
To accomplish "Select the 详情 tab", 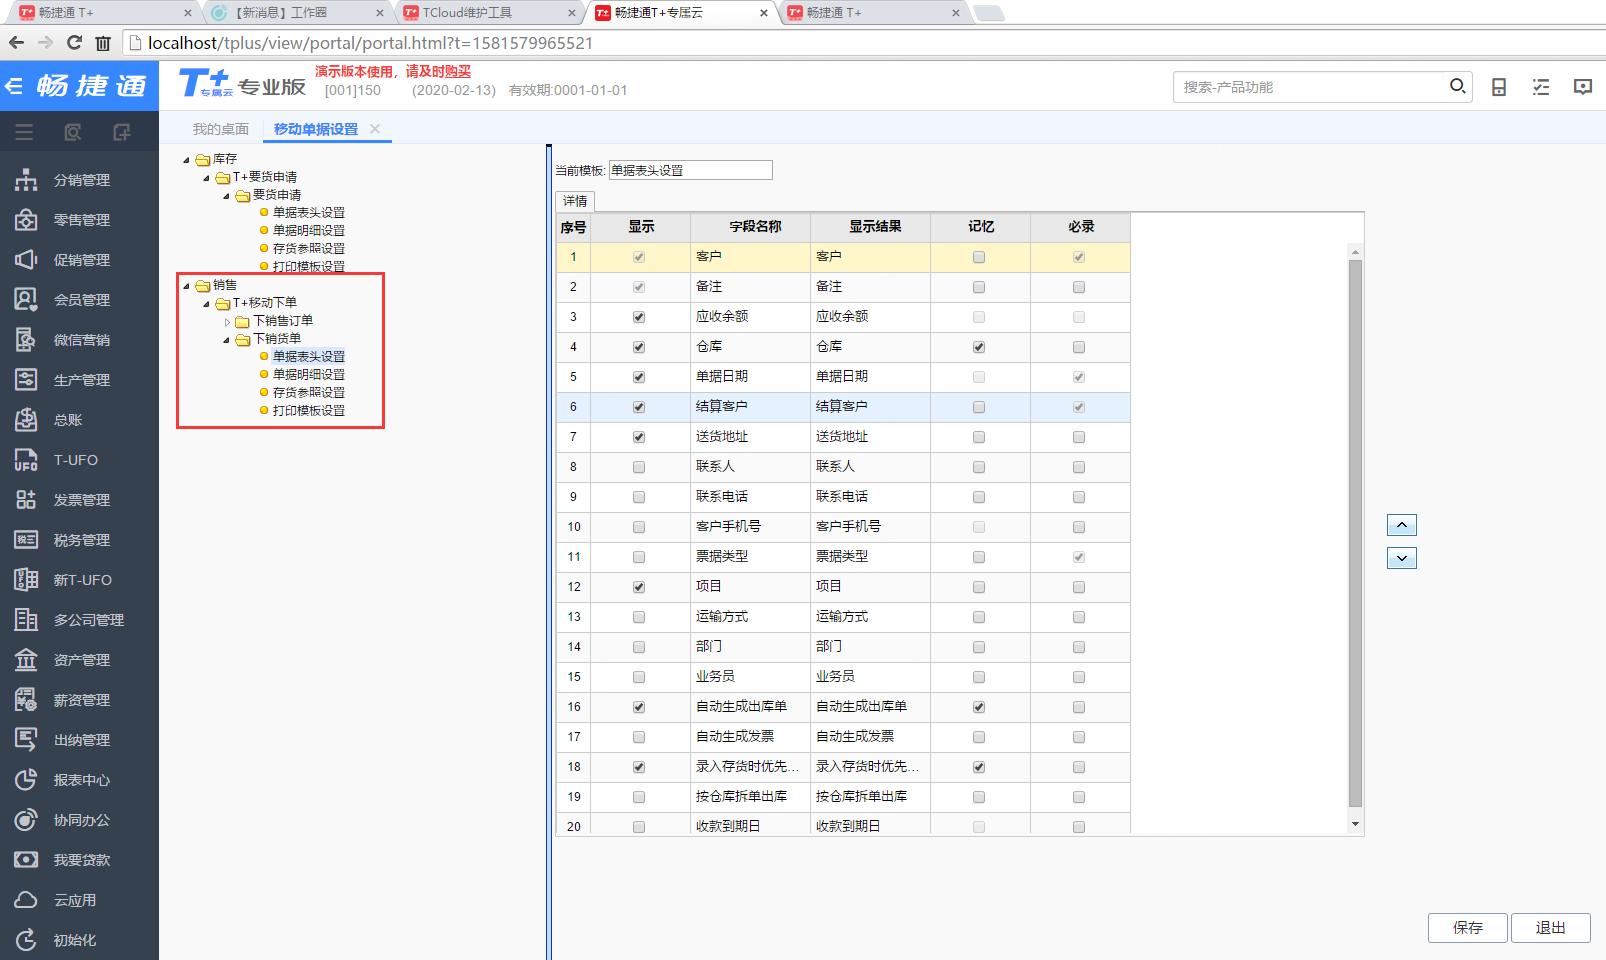I will point(575,201).
